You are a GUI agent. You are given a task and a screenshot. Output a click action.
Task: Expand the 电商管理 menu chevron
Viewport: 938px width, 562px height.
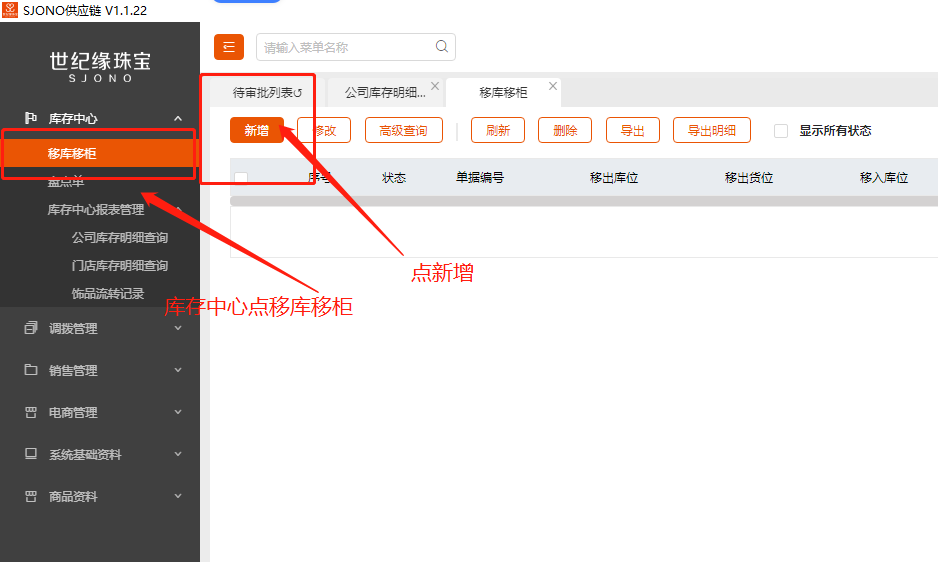point(178,412)
